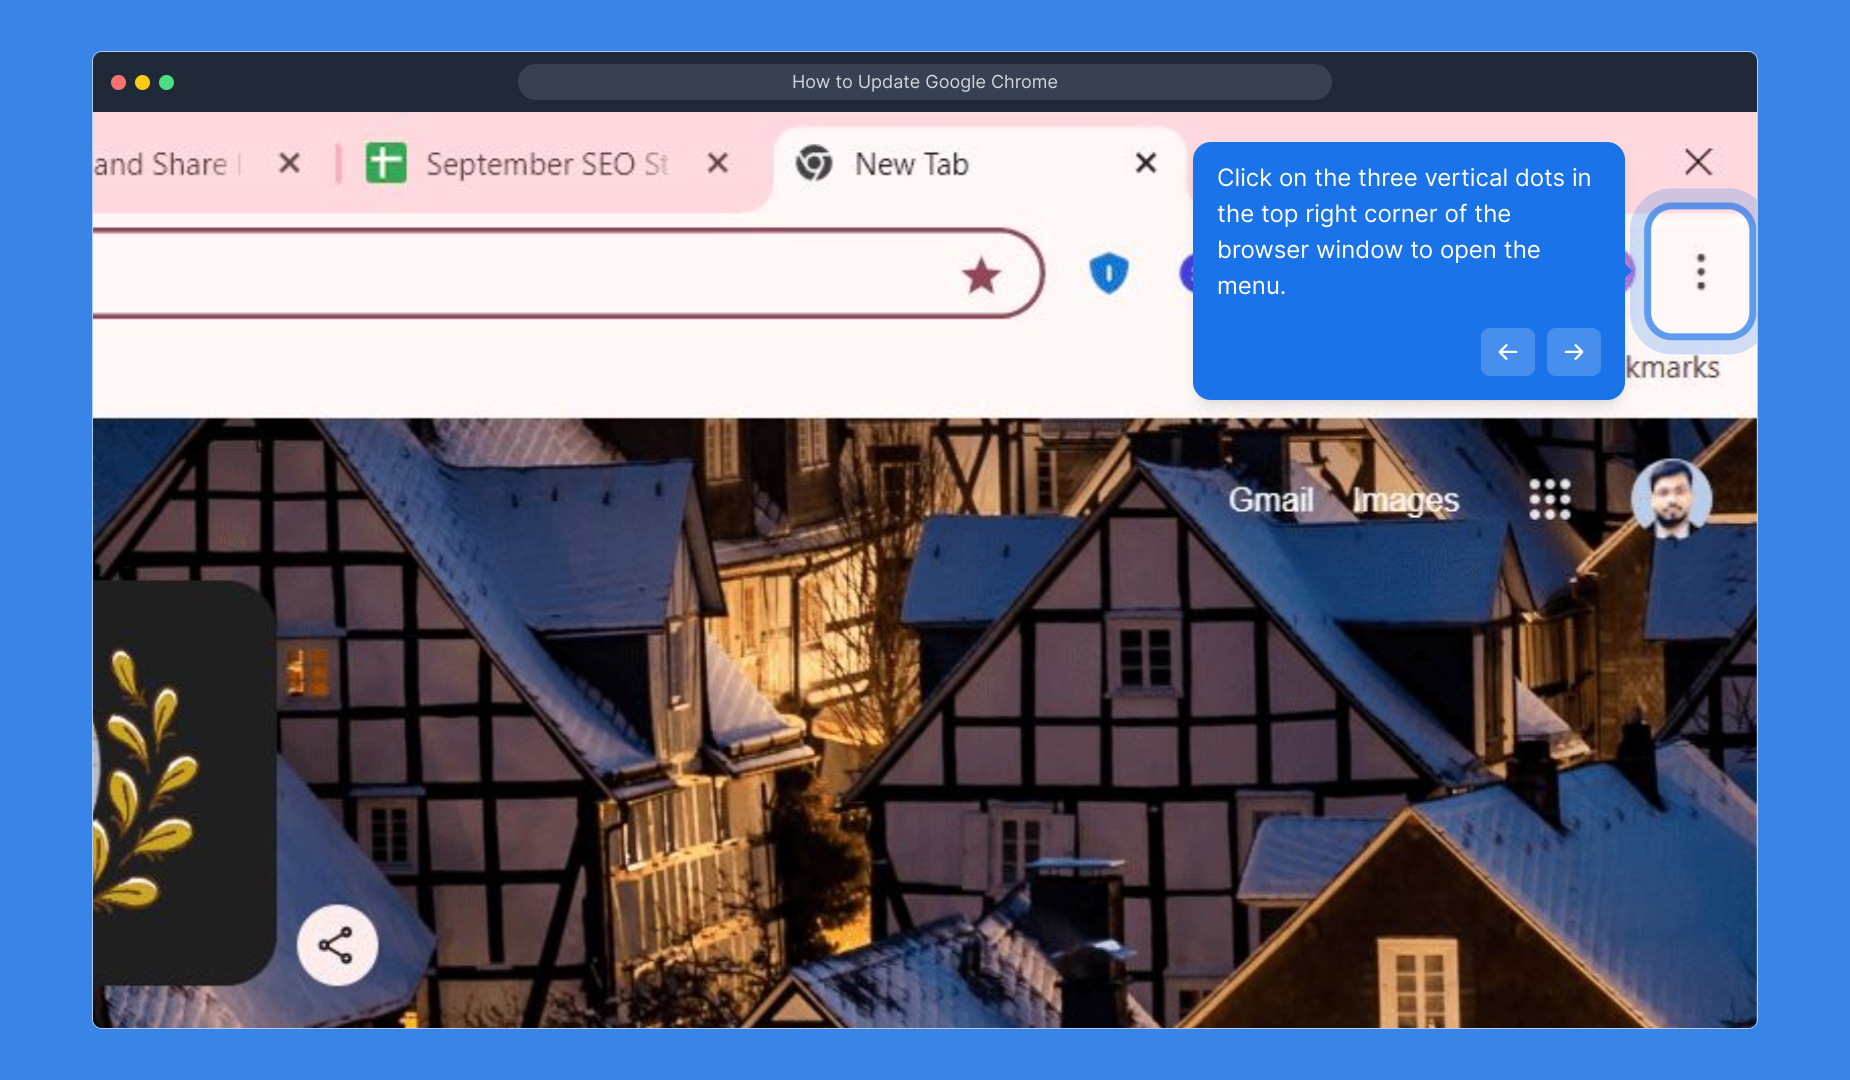Open the Images link

[1405, 500]
